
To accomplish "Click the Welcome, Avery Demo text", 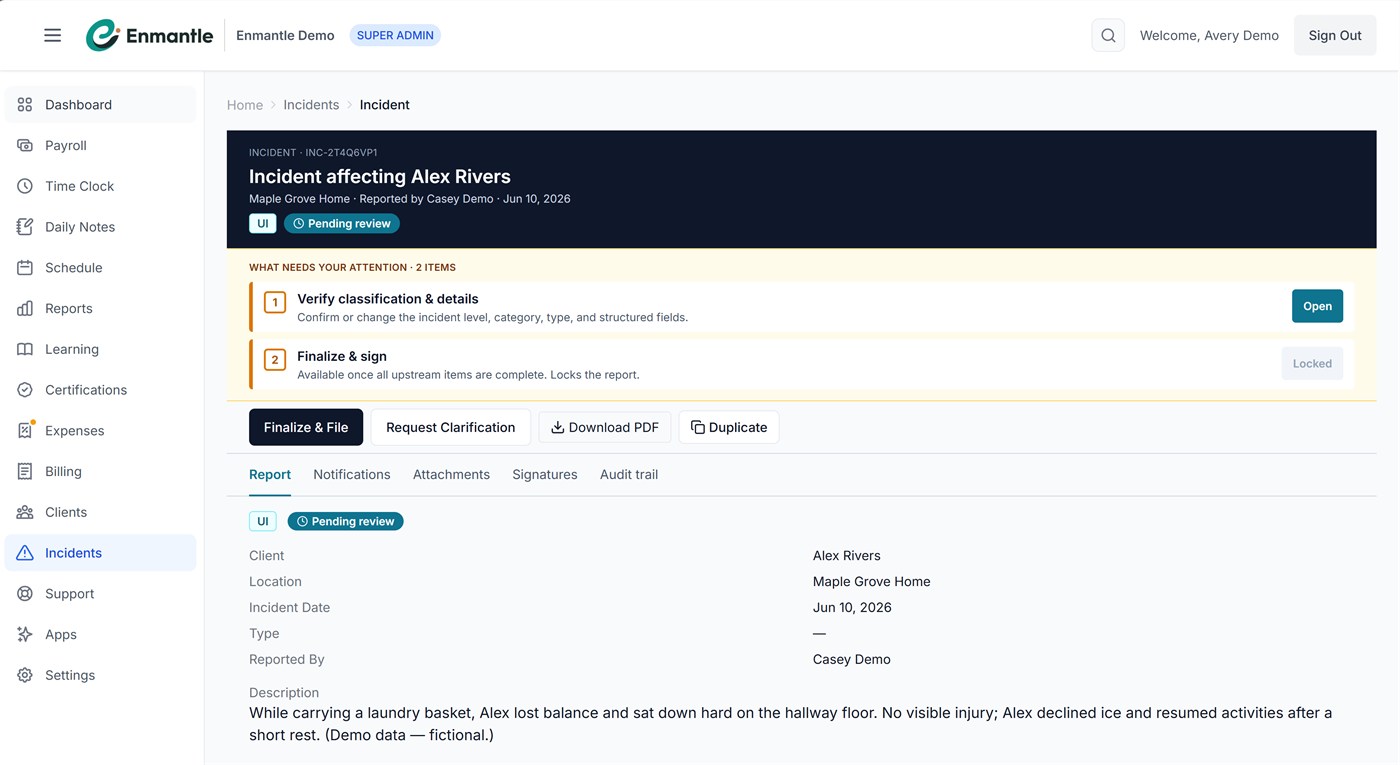I will tap(1209, 35).
